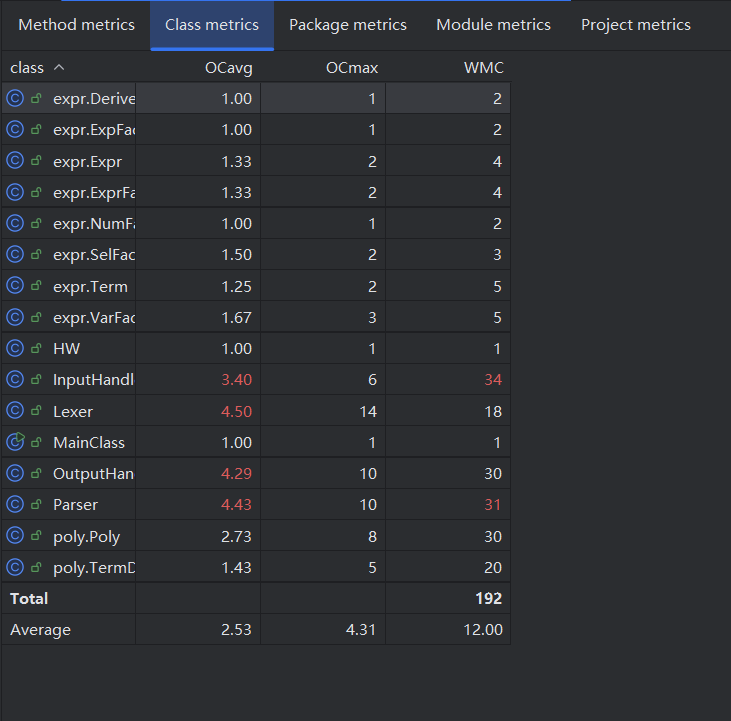The image size is (731, 721).
Task: Click the public lock icon beside expr.Term
Action: click(36, 286)
